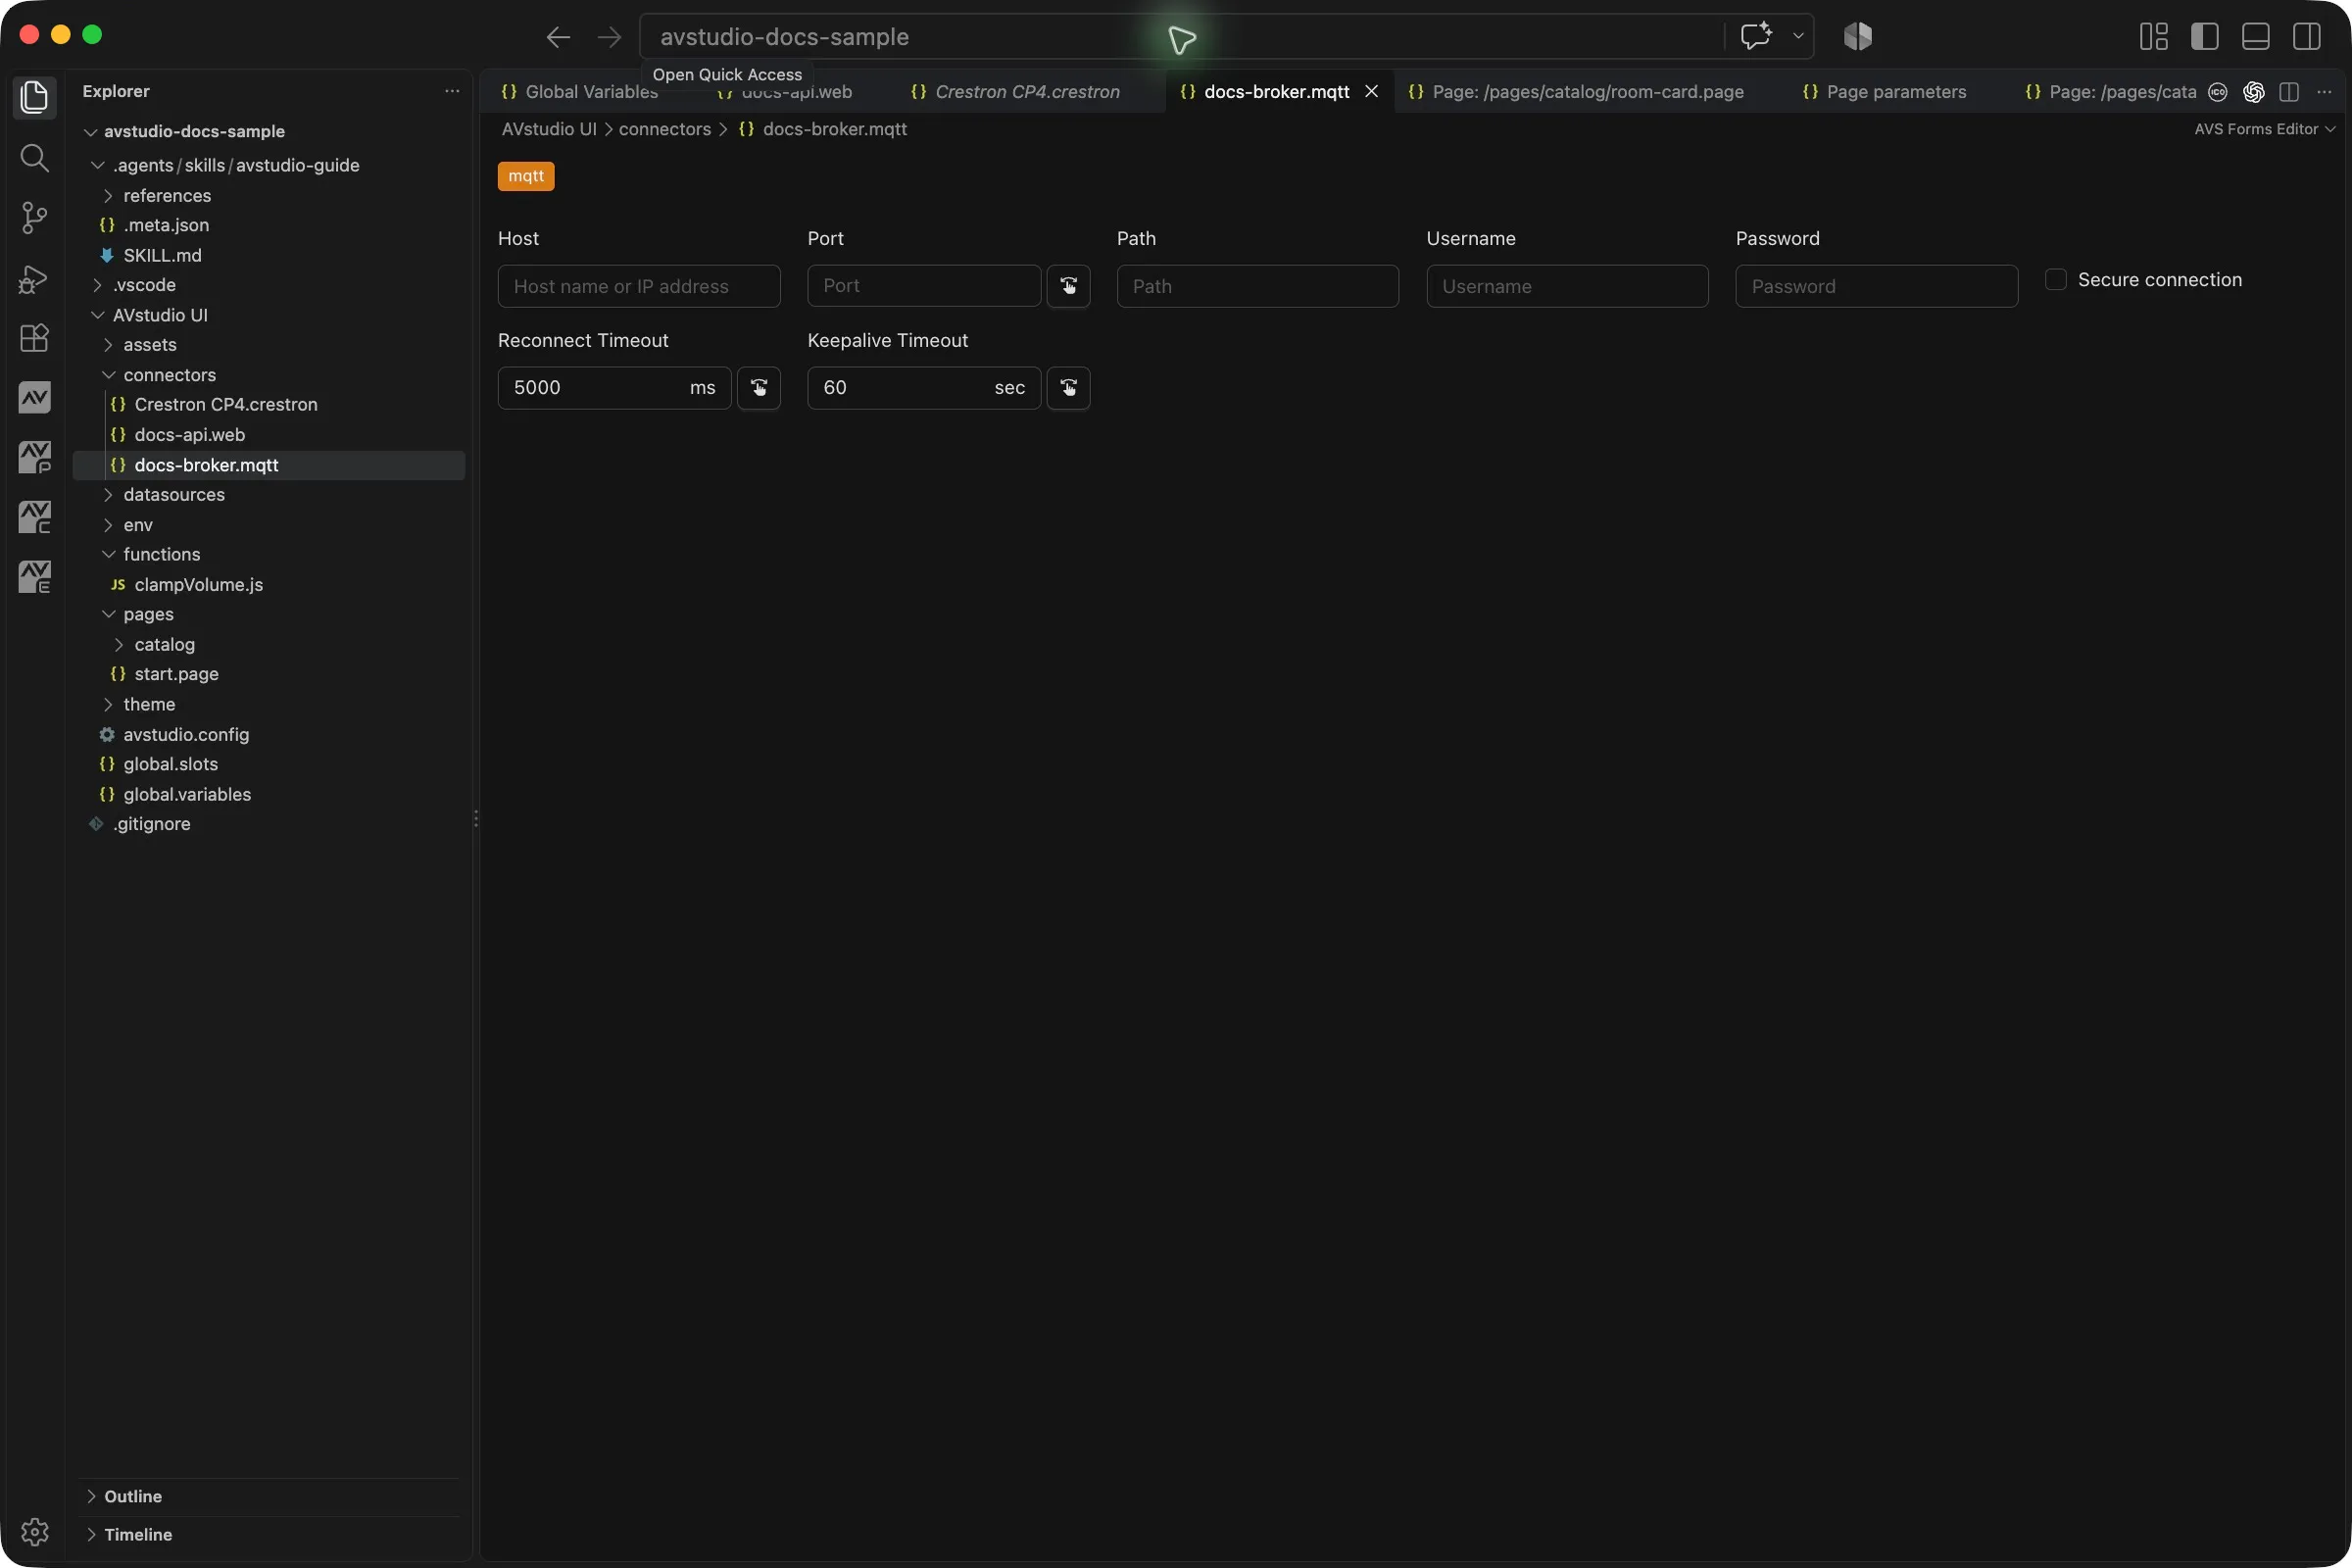Enable Secure connection checkbox
The height and width of the screenshot is (1568, 2352).
pos(2055,280)
